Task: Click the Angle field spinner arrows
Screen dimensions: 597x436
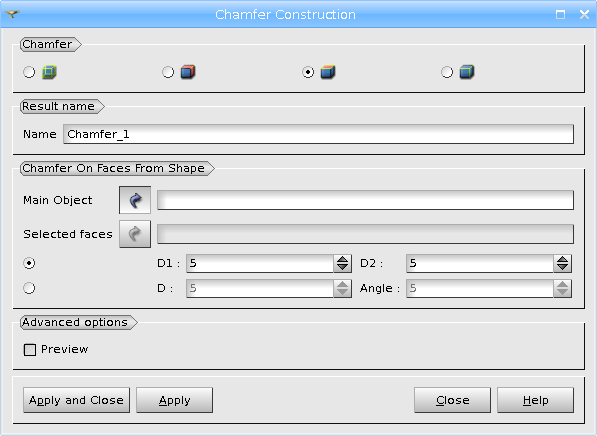Action: point(562,288)
